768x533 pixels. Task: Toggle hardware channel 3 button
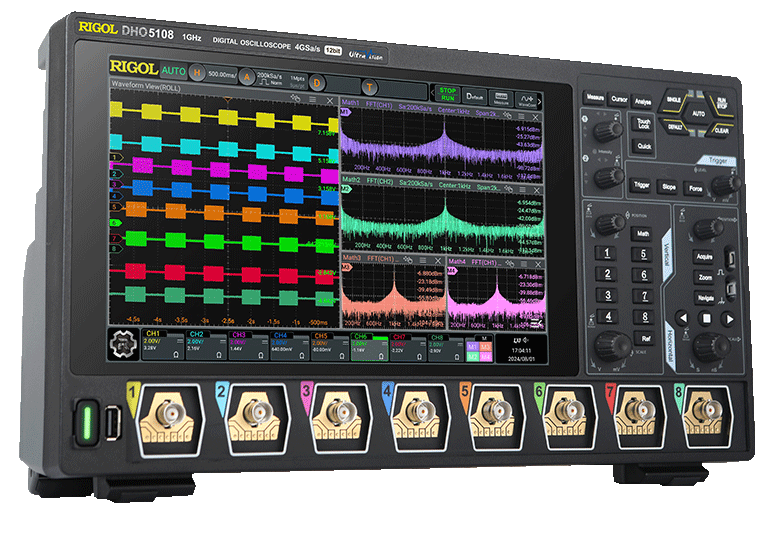608,295
